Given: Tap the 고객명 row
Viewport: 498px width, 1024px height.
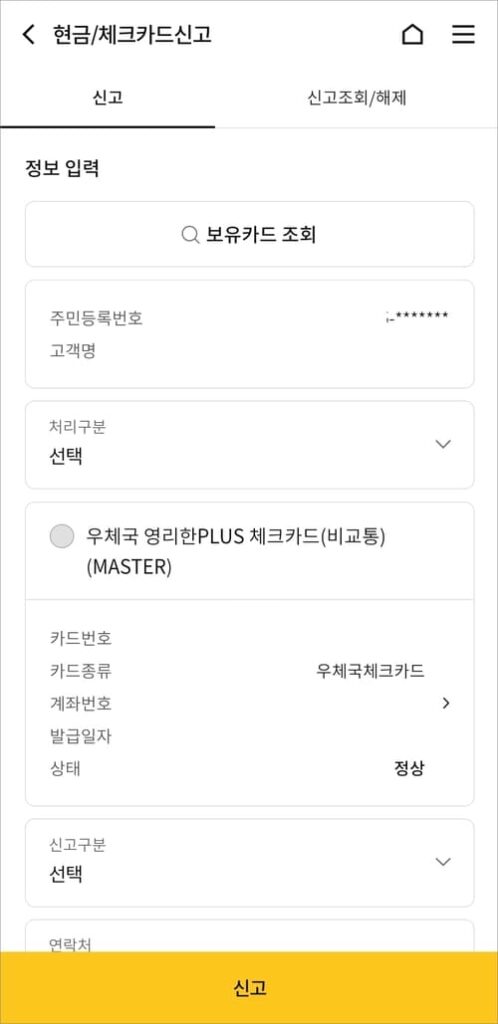Looking at the screenshot, I should coord(249,351).
